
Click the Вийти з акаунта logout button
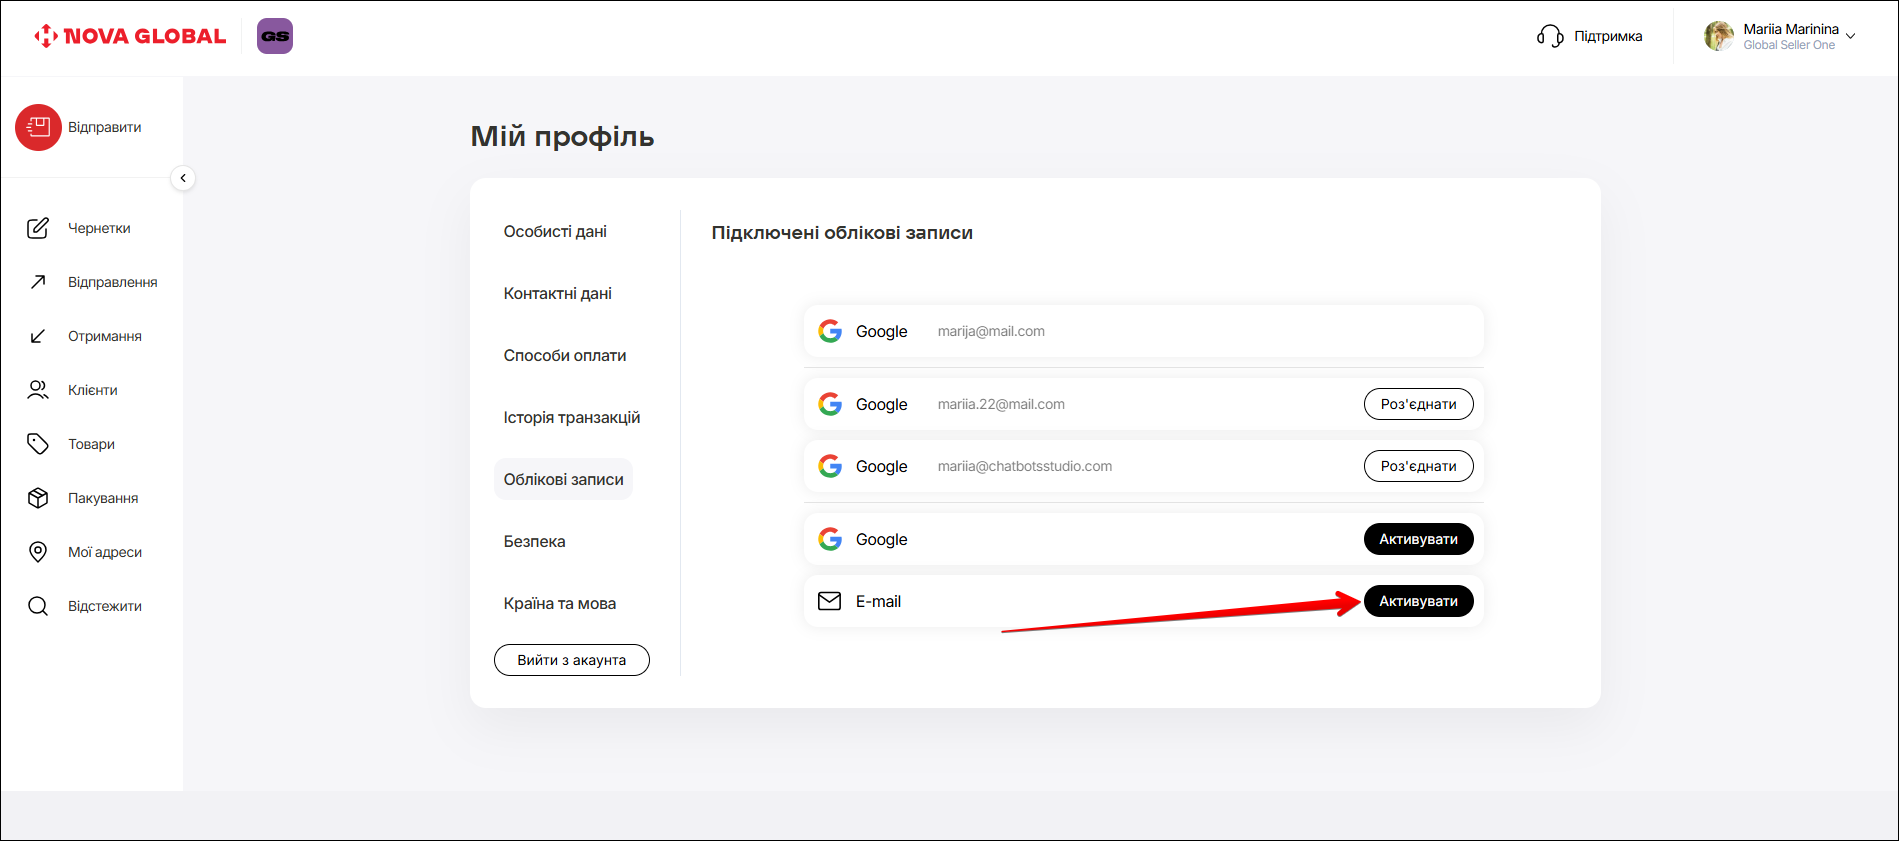tap(571, 660)
